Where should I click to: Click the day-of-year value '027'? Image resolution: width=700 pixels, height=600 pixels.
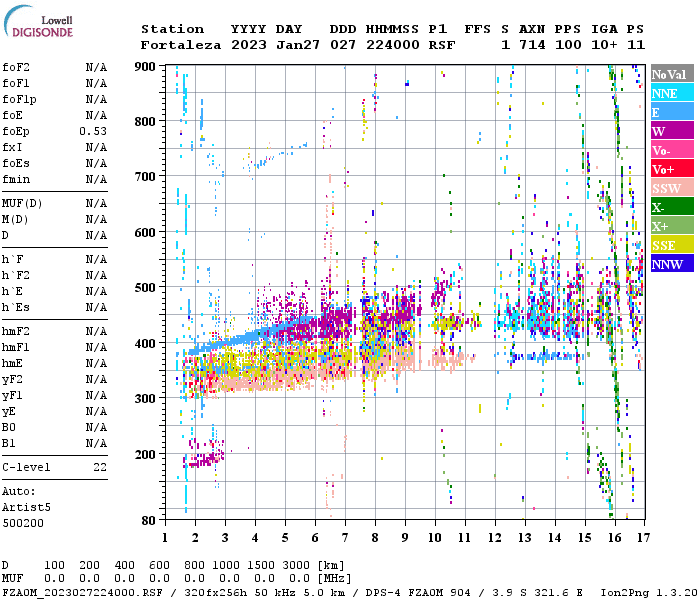click(x=343, y=45)
